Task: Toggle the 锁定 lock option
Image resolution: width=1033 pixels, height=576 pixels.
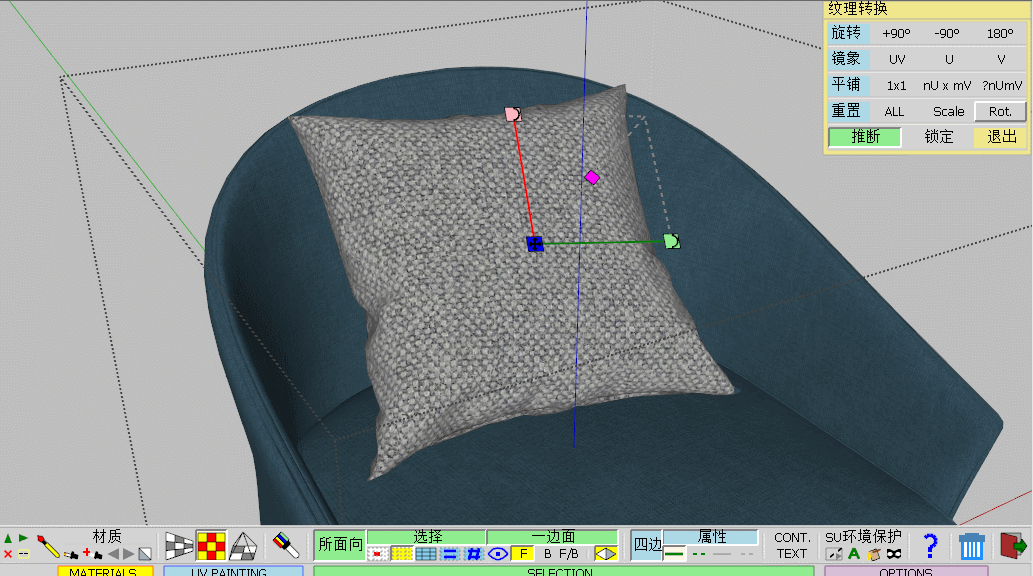Action: click(938, 137)
